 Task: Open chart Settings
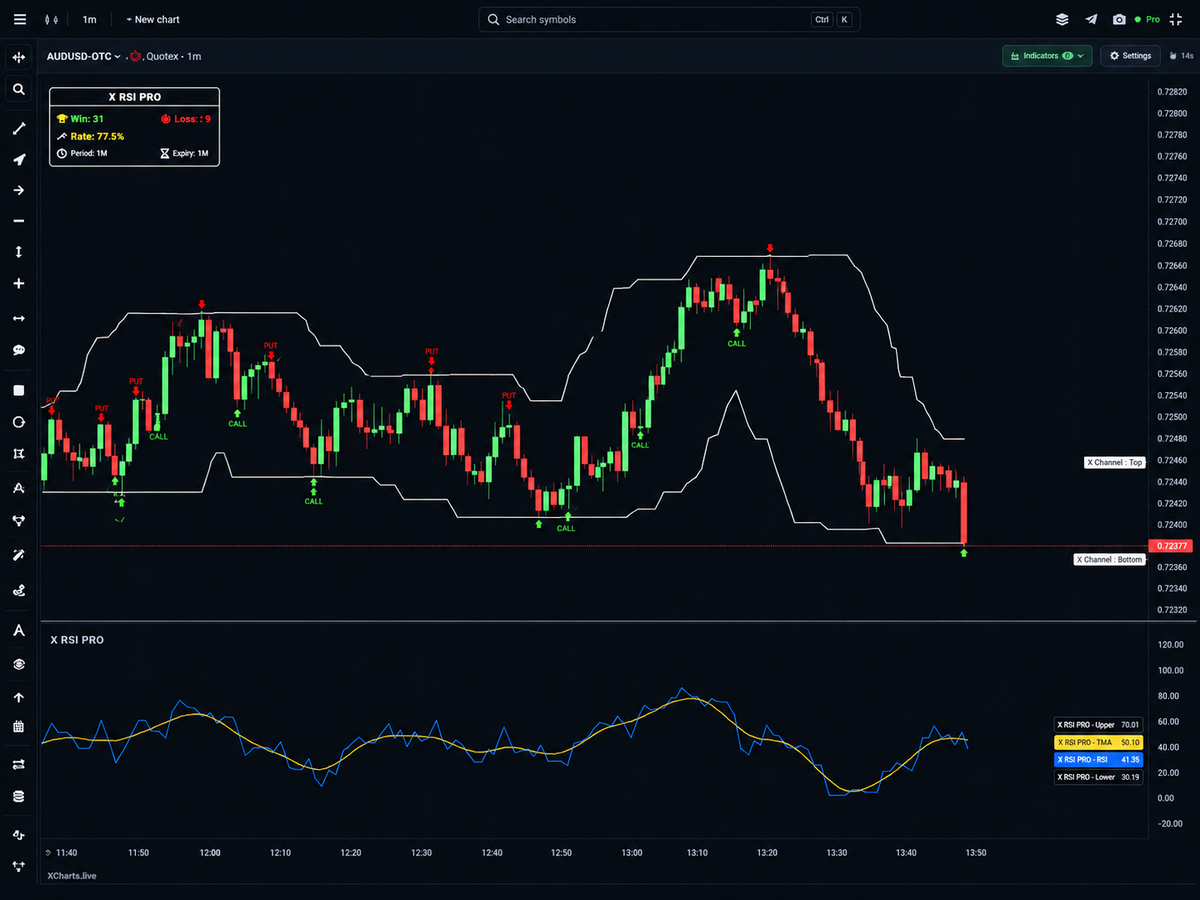click(1131, 56)
